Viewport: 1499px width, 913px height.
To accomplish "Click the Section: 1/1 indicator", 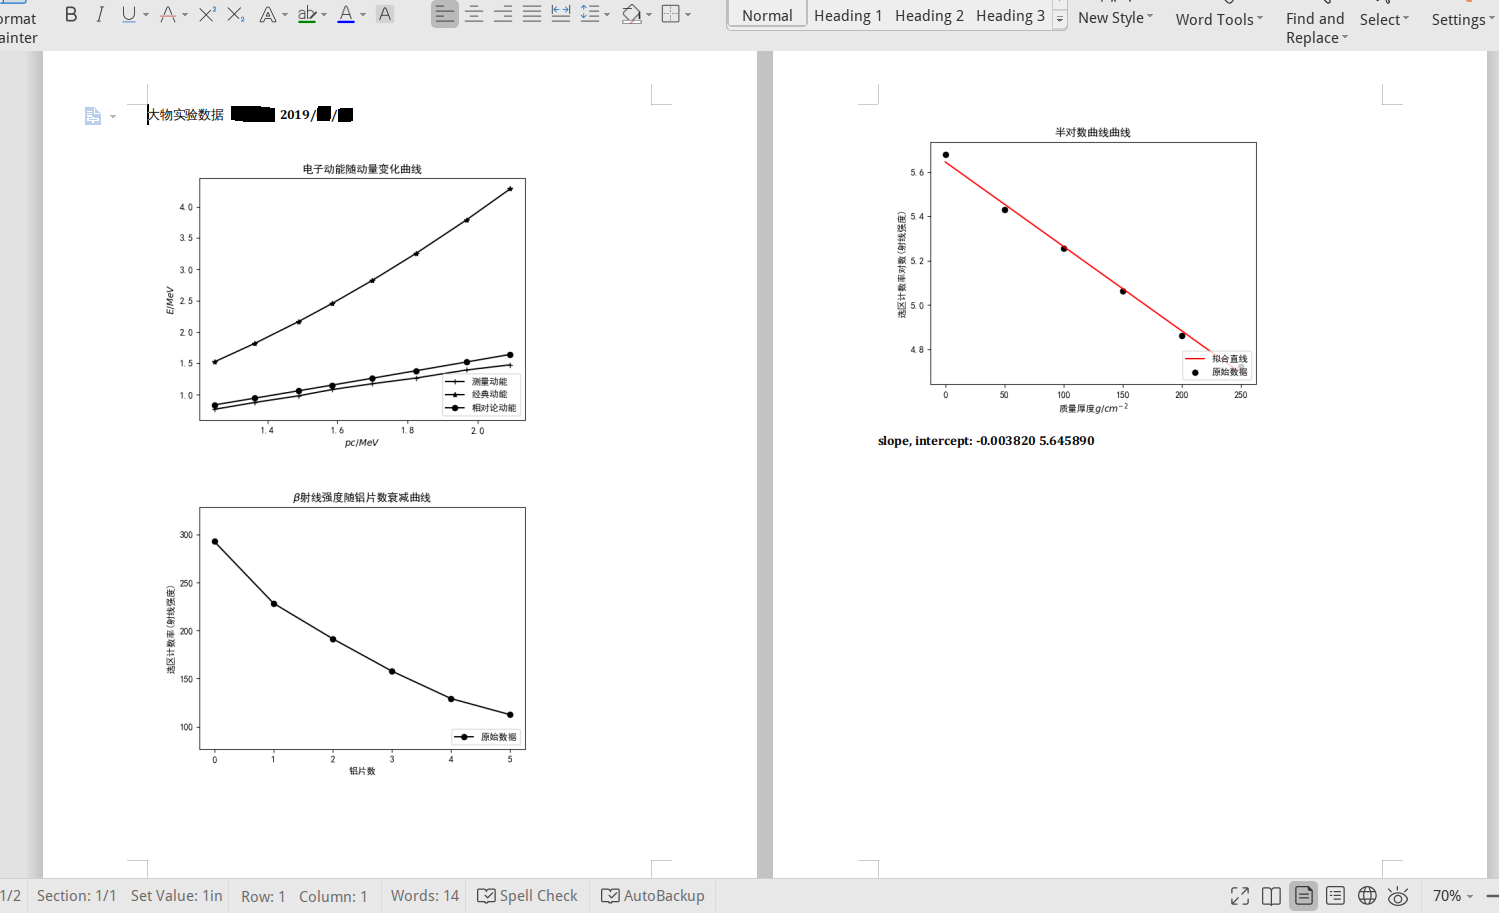I will 76,896.
